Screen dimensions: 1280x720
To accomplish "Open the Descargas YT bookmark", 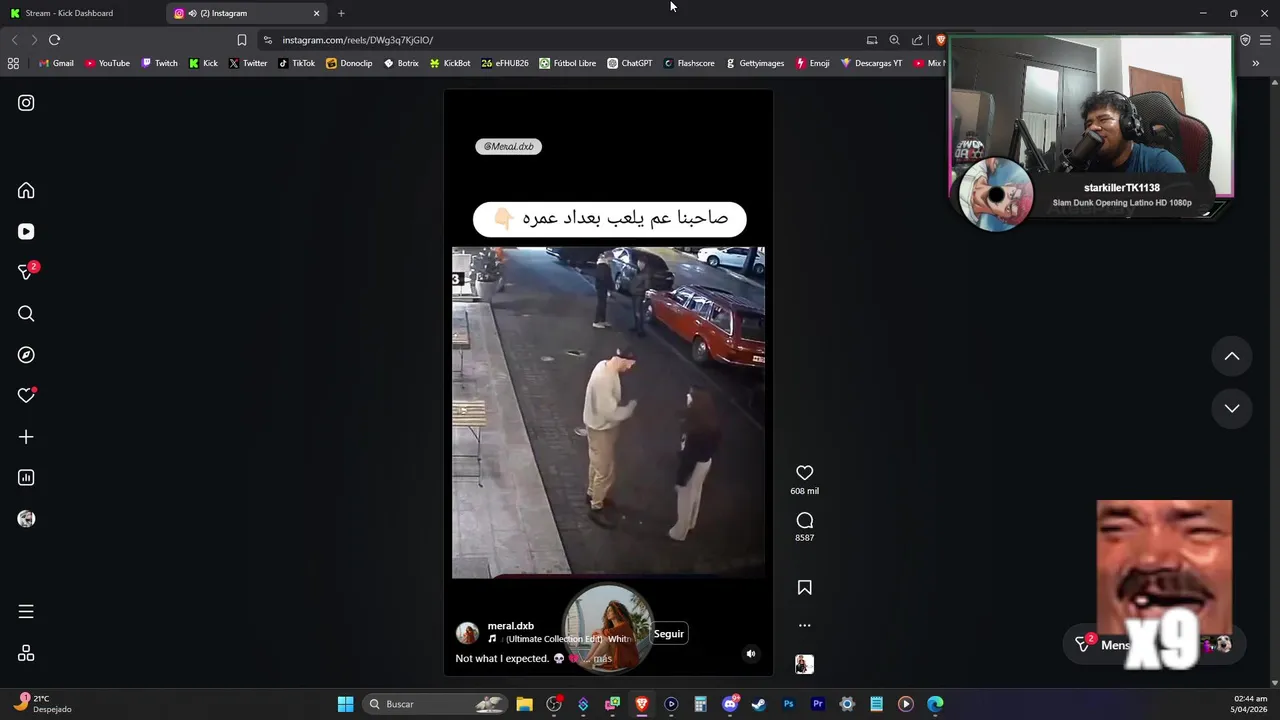I will (x=872, y=63).
